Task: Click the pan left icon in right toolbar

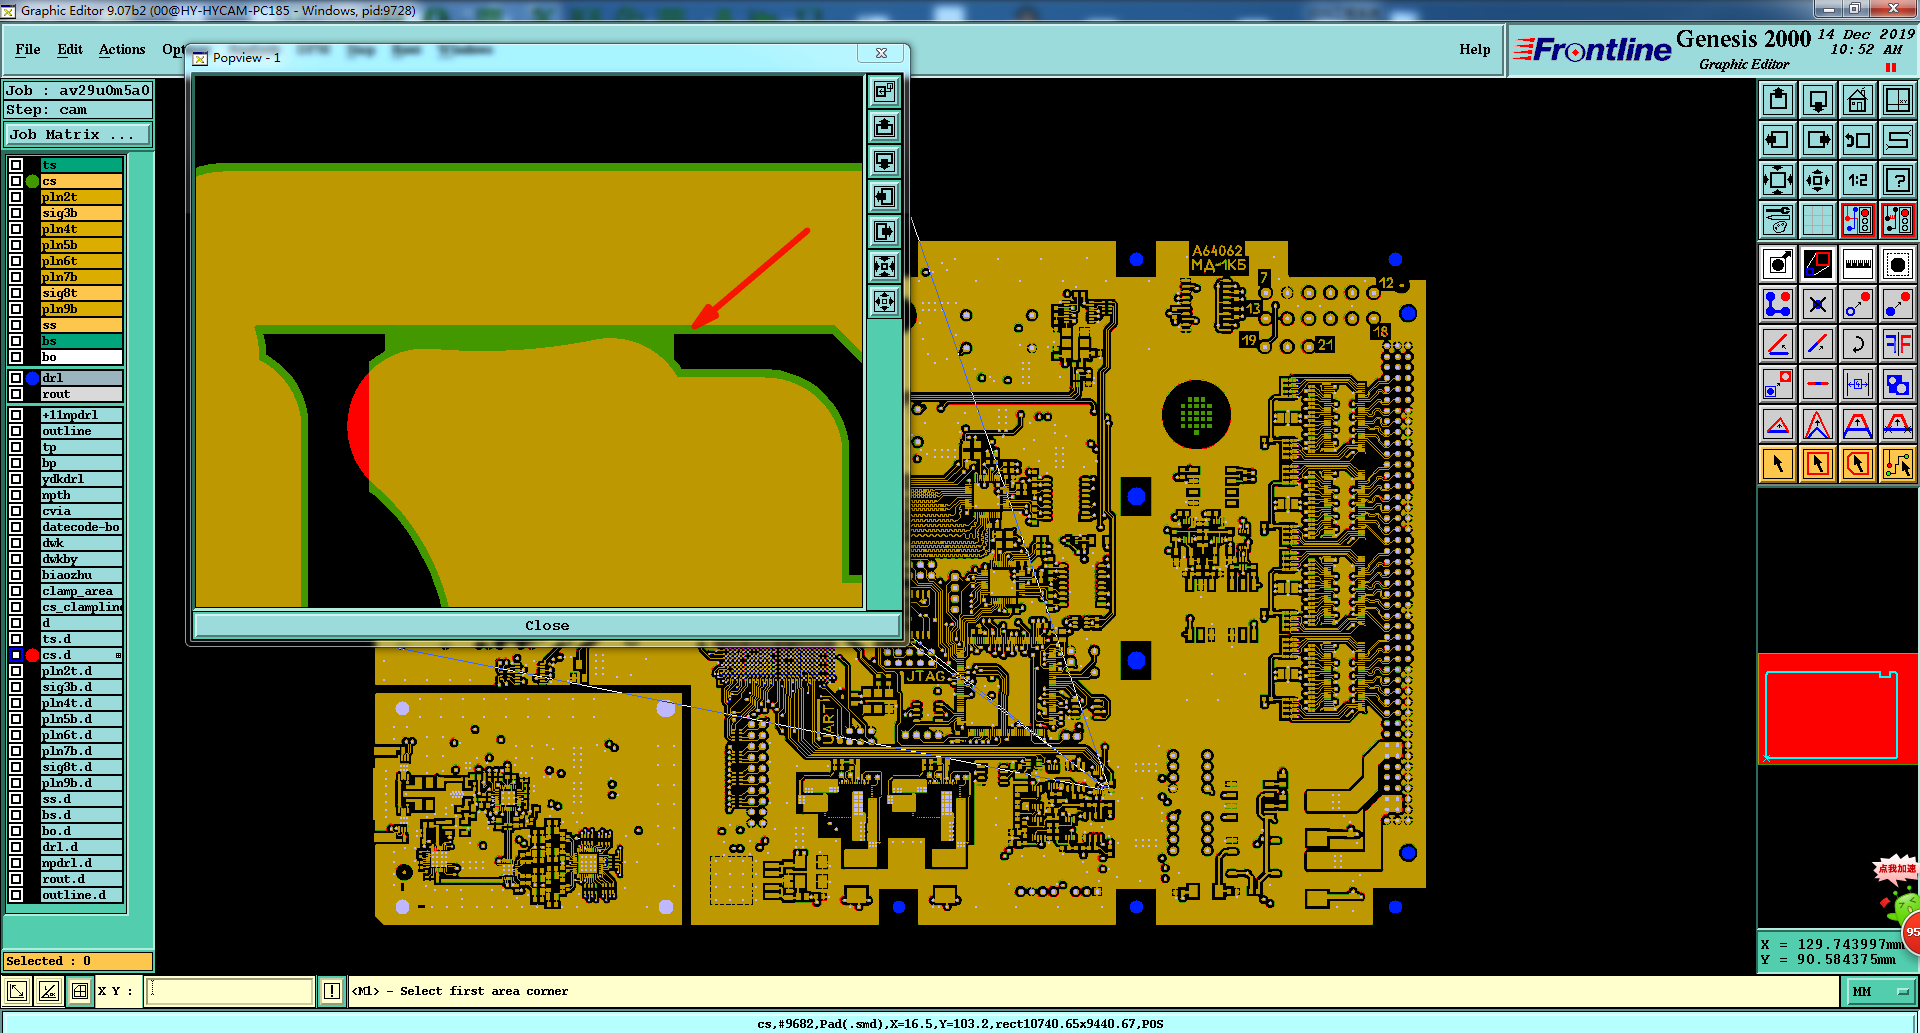Action: point(1778,140)
